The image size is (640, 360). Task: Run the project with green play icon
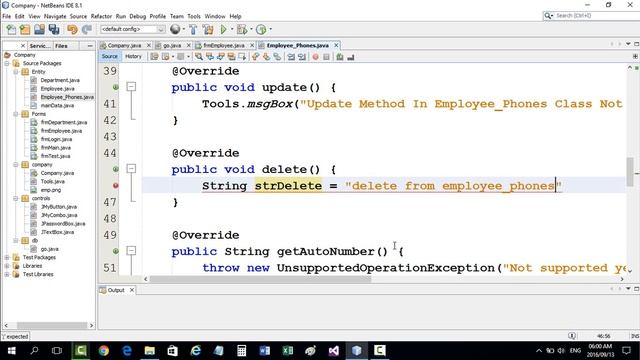click(223, 29)
